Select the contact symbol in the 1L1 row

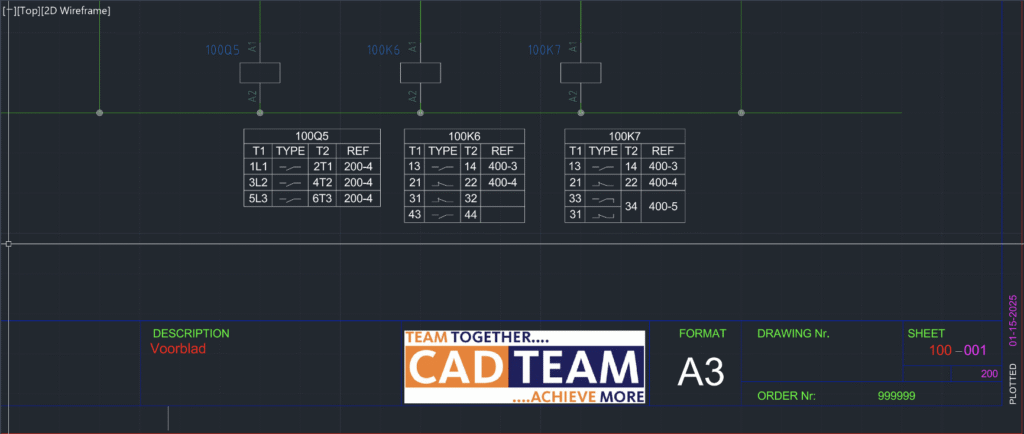pyautogui.click(x=291, y=166)
